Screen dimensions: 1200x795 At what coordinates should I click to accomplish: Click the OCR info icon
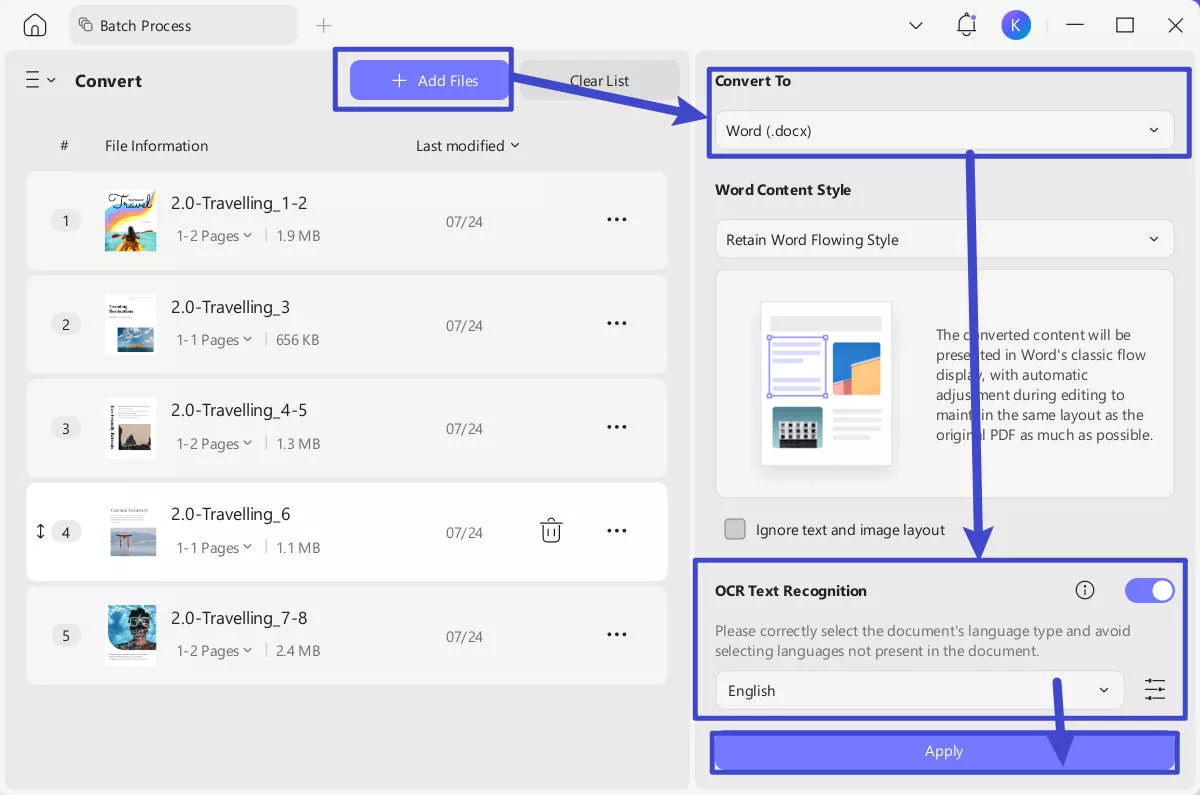pyautogui.click(x=1085, y=590)
